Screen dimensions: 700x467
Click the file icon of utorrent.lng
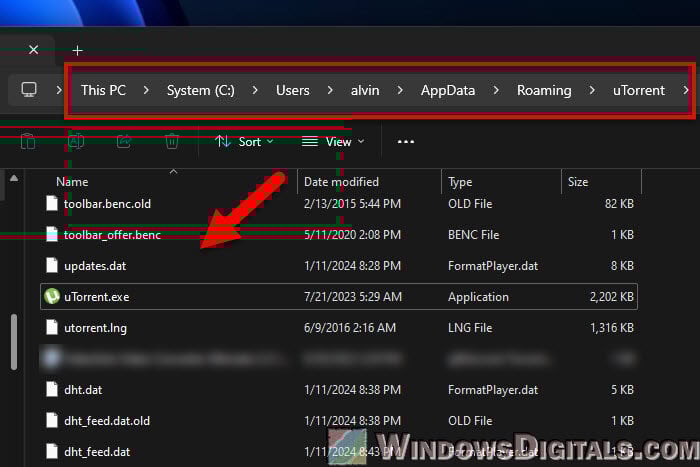[52, 327]
